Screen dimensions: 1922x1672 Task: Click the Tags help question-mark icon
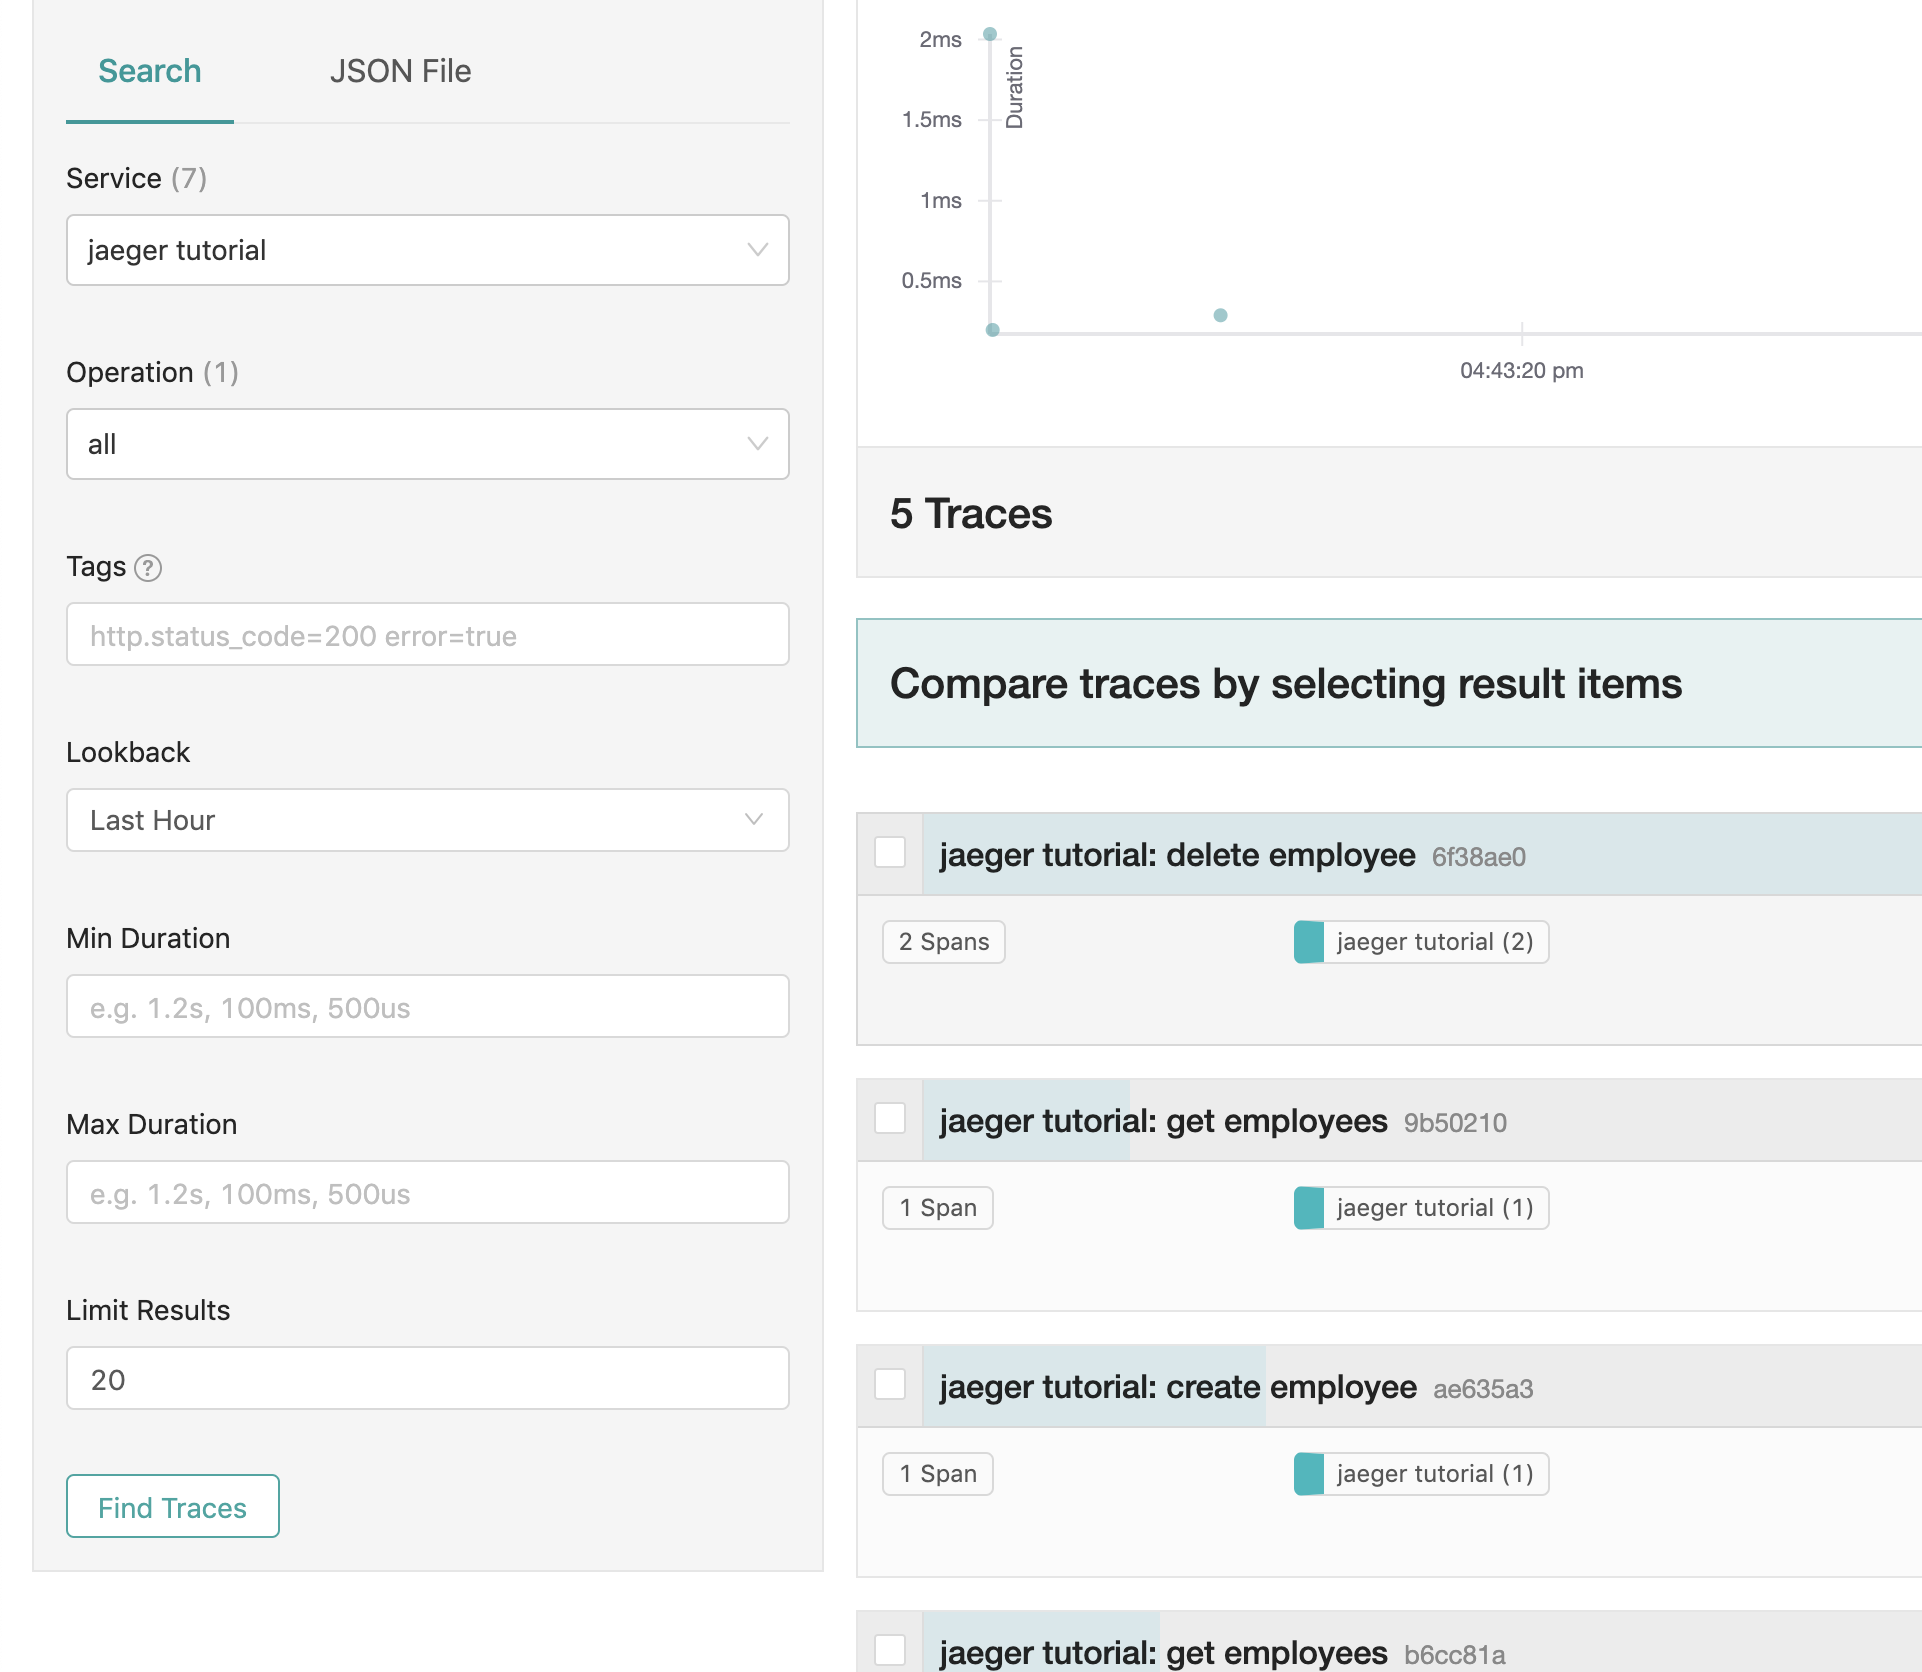coord(148,568)
